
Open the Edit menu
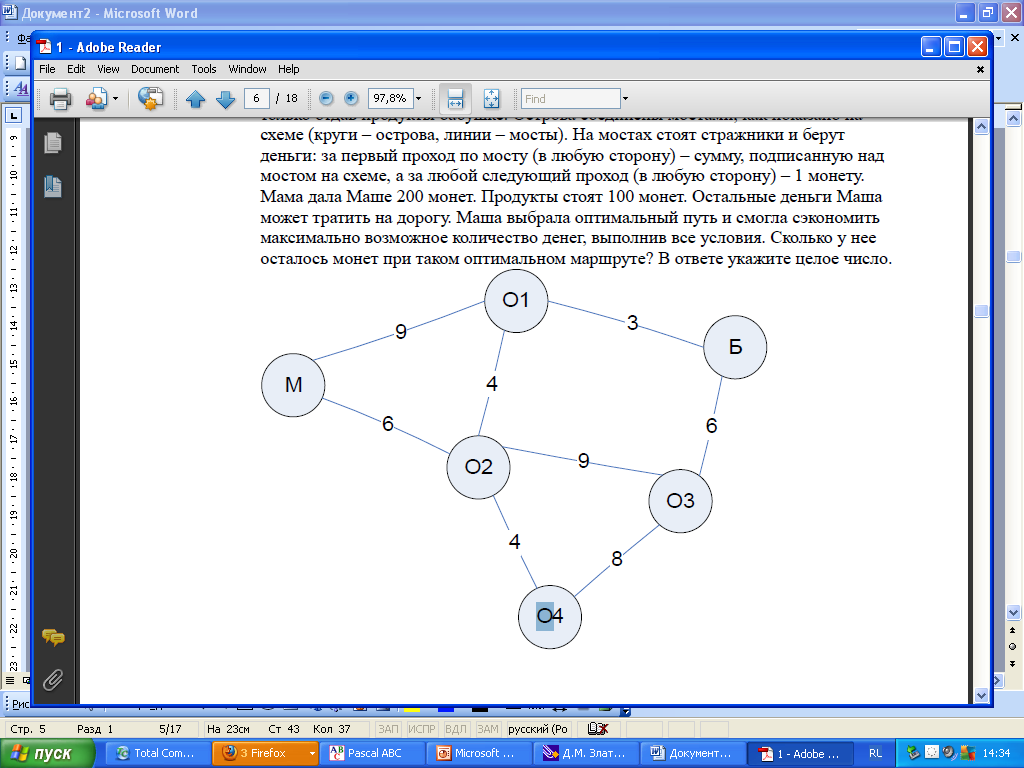coord(76,69)
